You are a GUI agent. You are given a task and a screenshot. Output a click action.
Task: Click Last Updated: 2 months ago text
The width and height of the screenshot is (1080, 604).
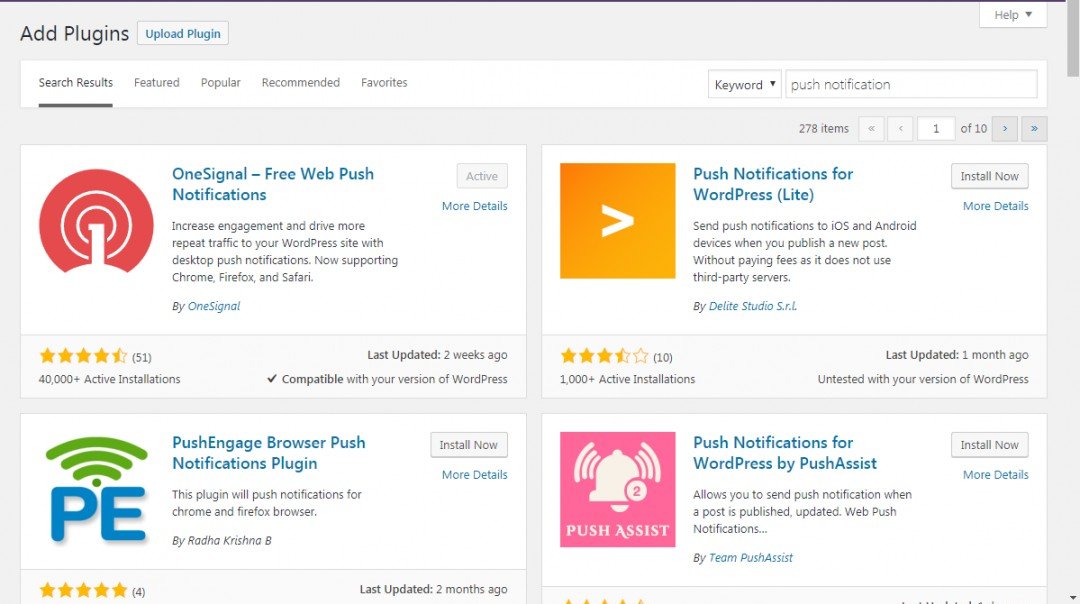click(x=433, y=589)
